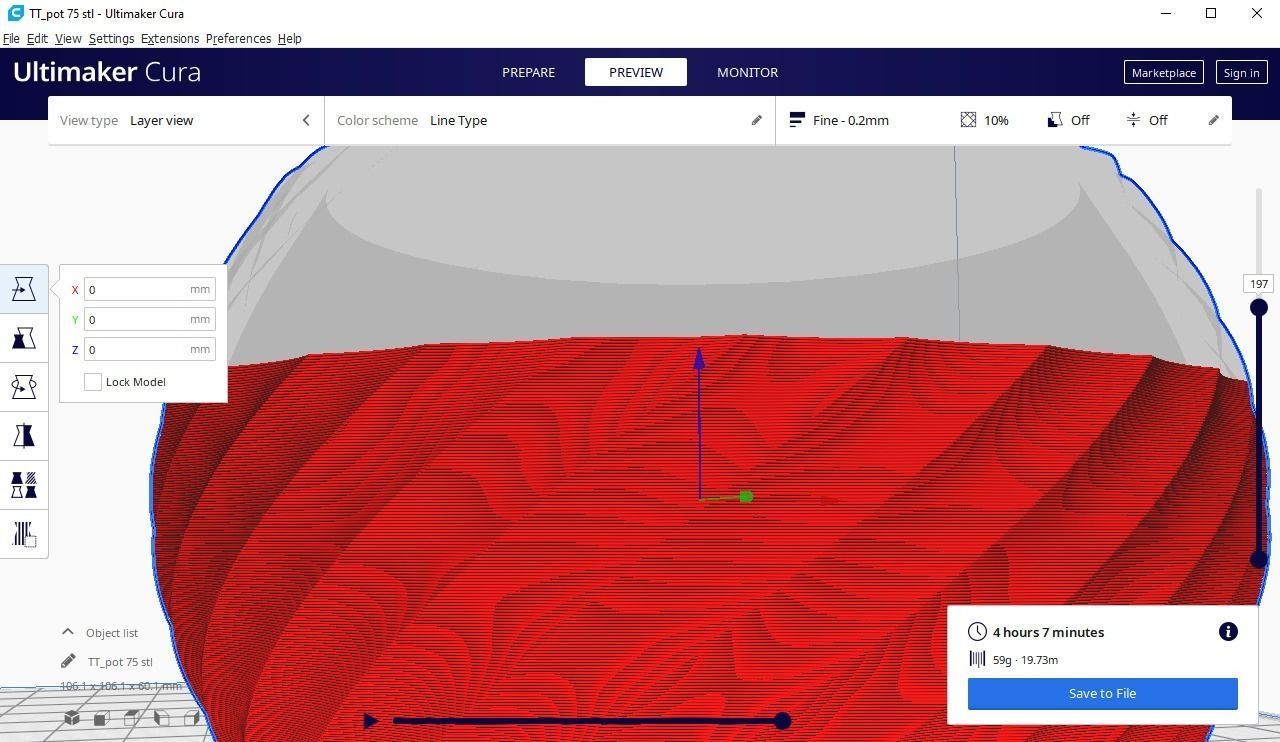Screen dimensions: 1280x742
Task: Switch to the PREPARE stage
Action: point(528,72)
